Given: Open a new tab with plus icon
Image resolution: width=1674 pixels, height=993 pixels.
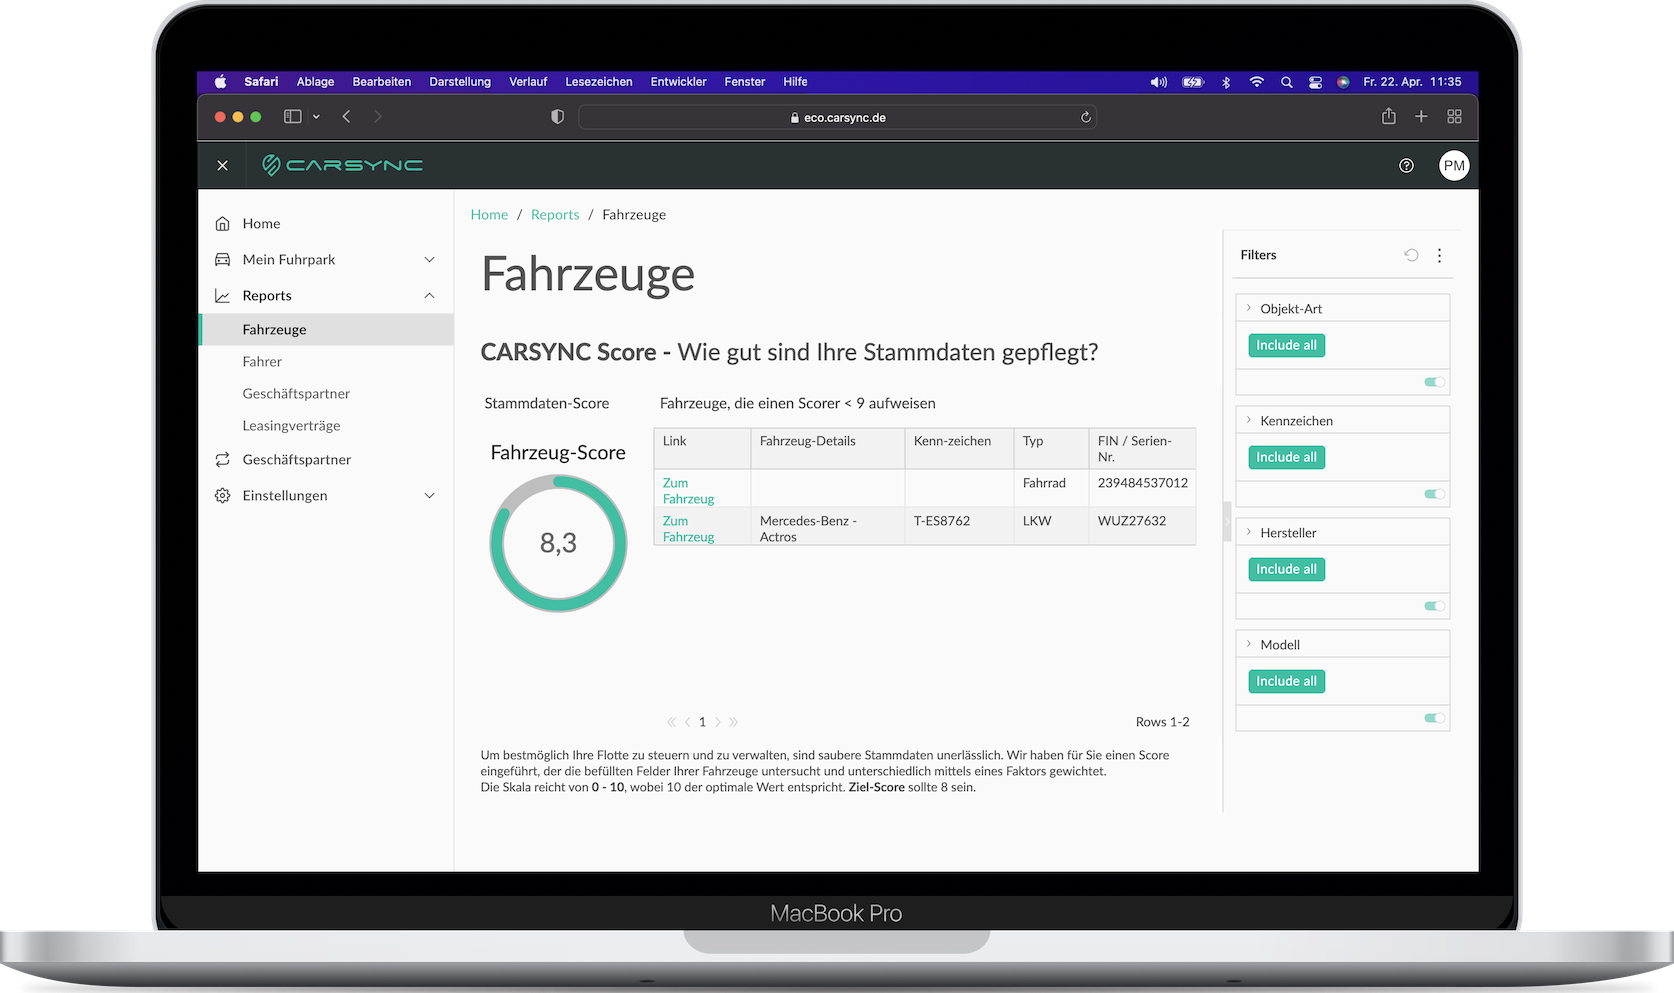Looking at the screenshot, I should click(1421, 117).
